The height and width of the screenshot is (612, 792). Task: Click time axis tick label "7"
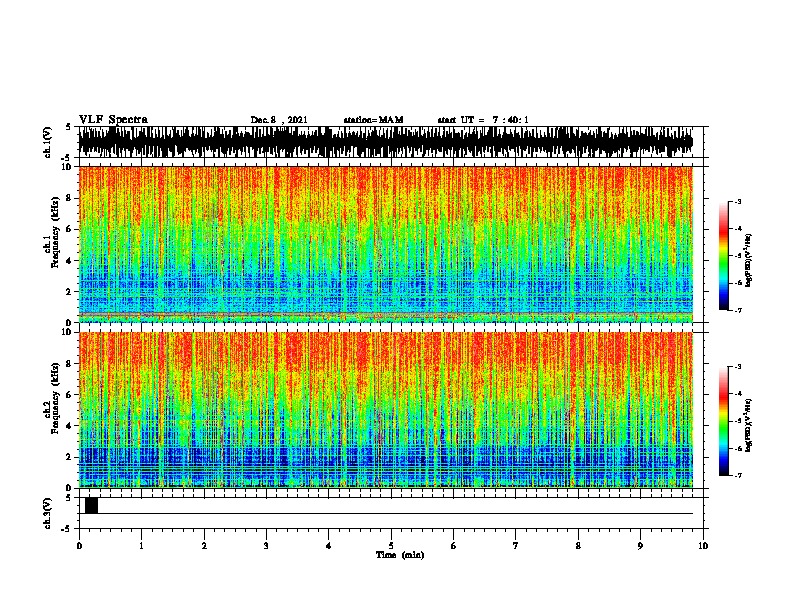pyautogui.click(x=516, y=546)
